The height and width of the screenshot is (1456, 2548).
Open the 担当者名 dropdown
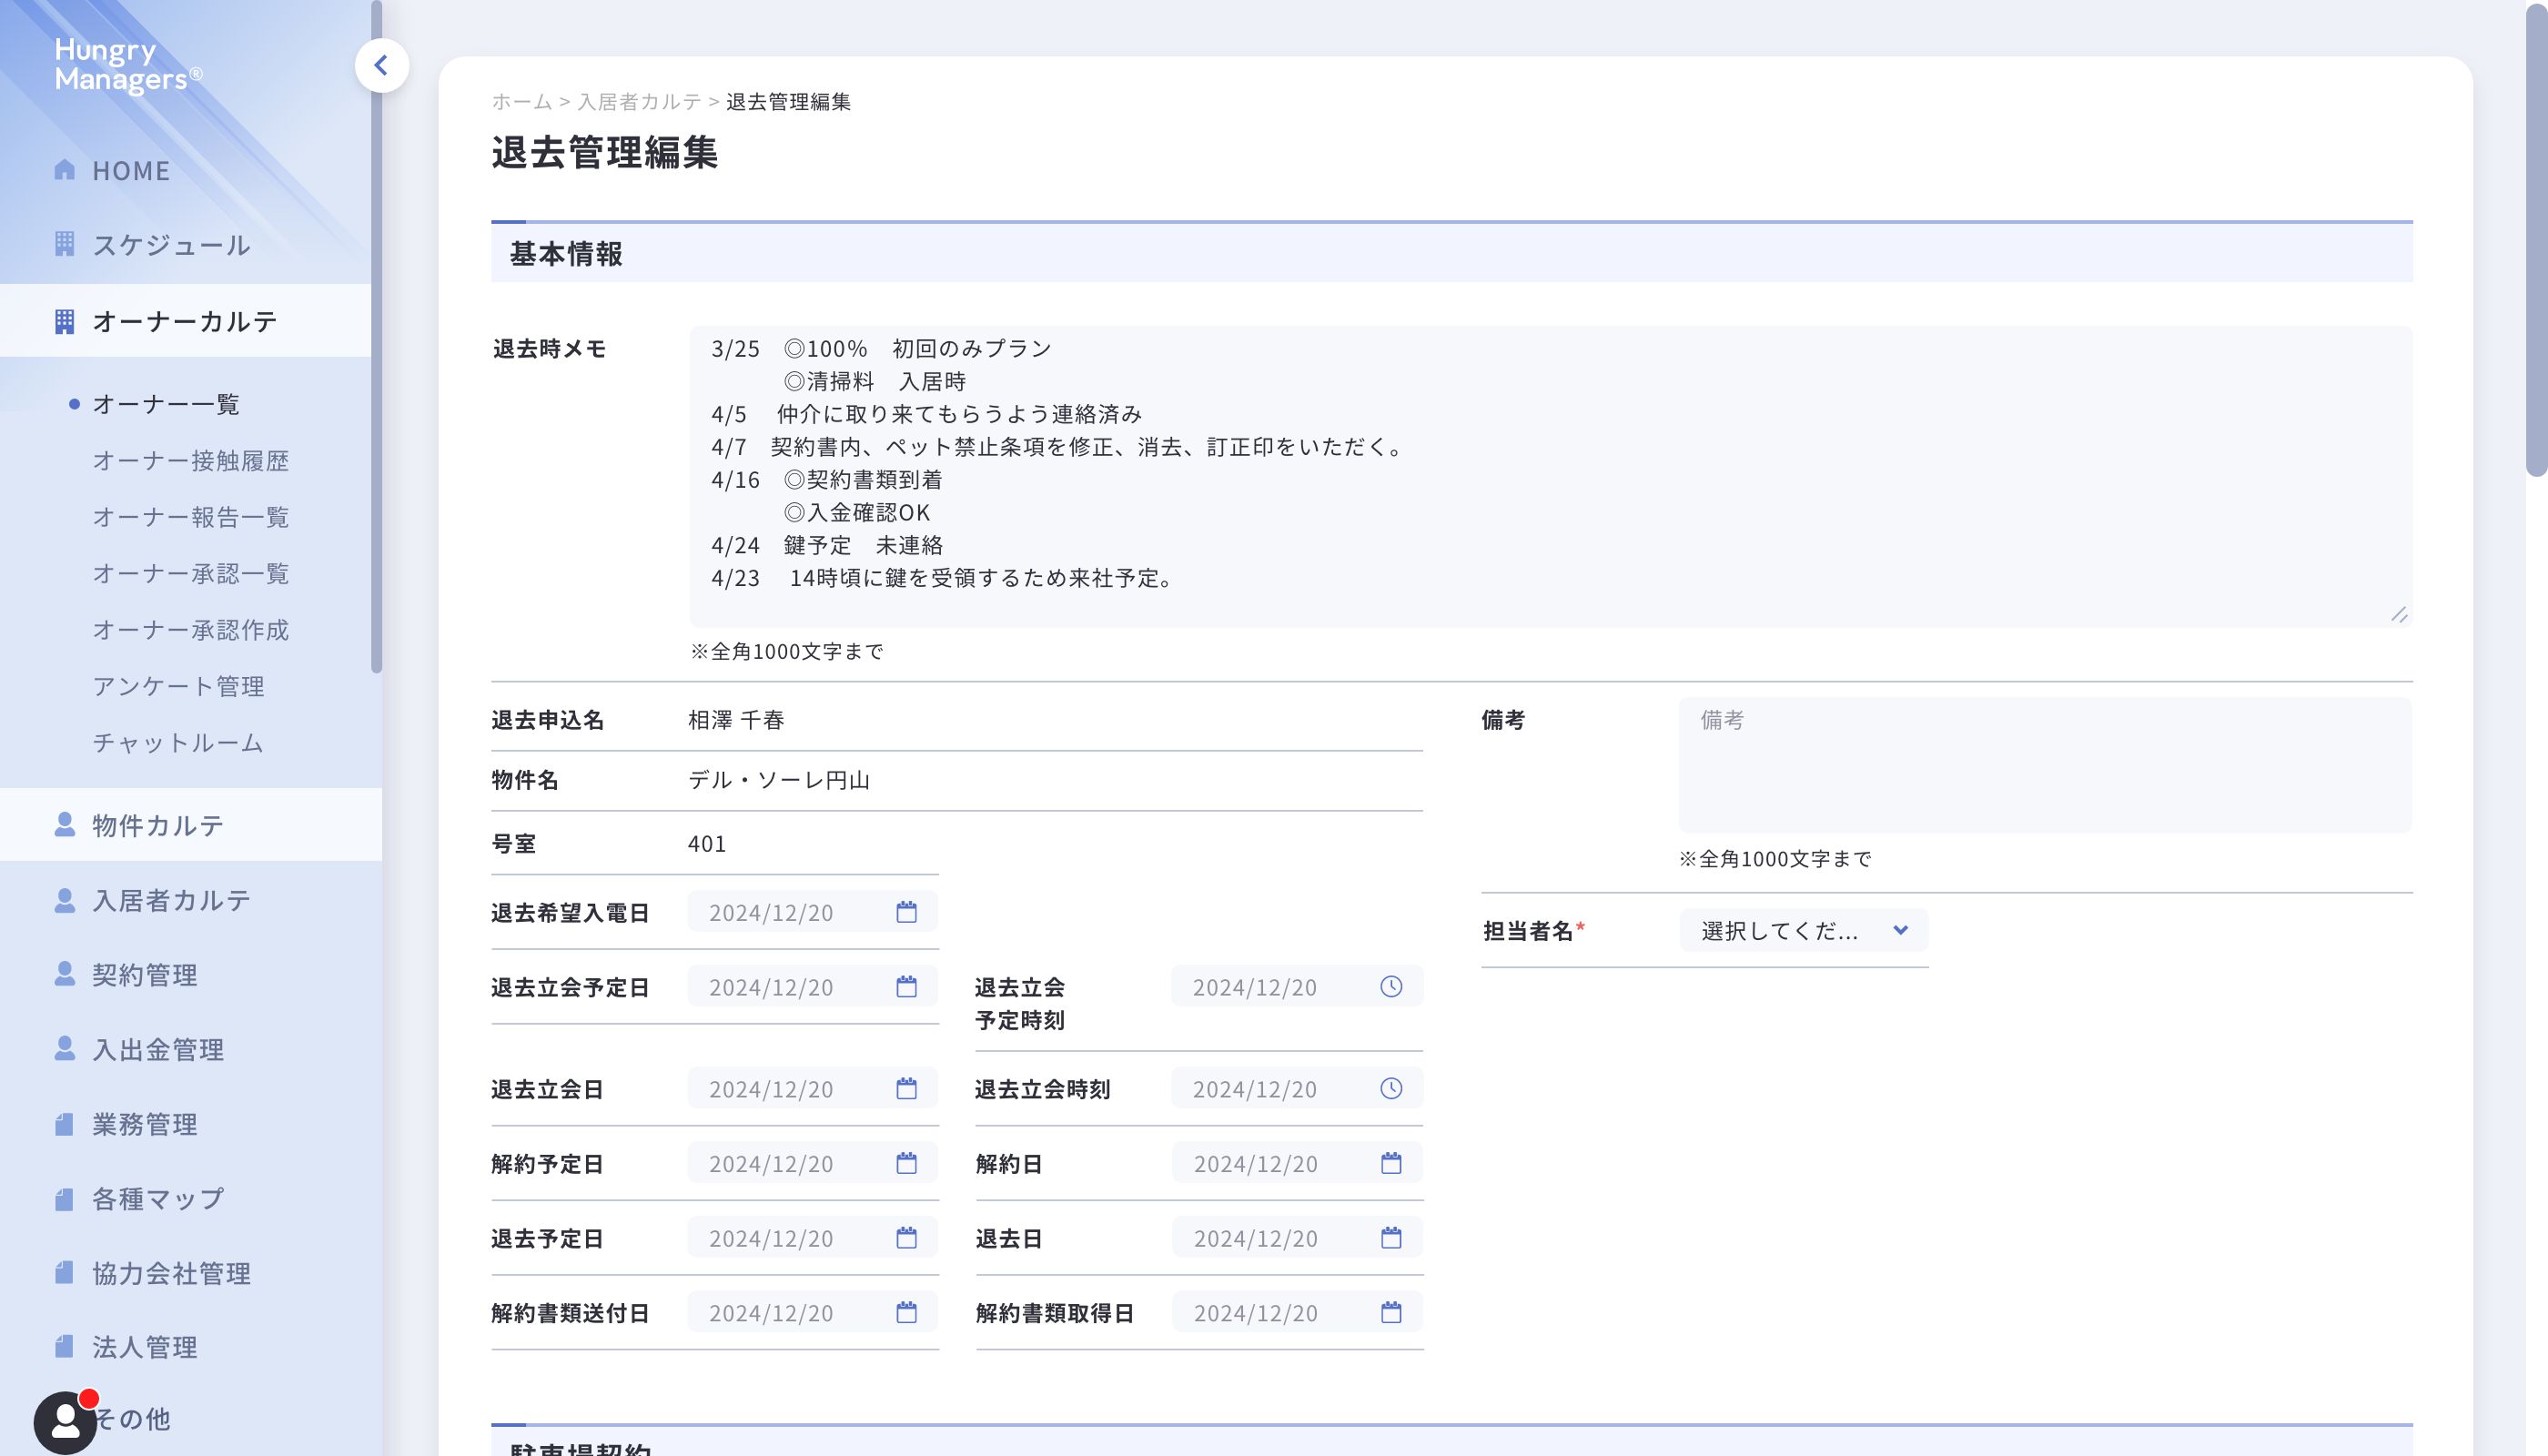pos(1803,931)
